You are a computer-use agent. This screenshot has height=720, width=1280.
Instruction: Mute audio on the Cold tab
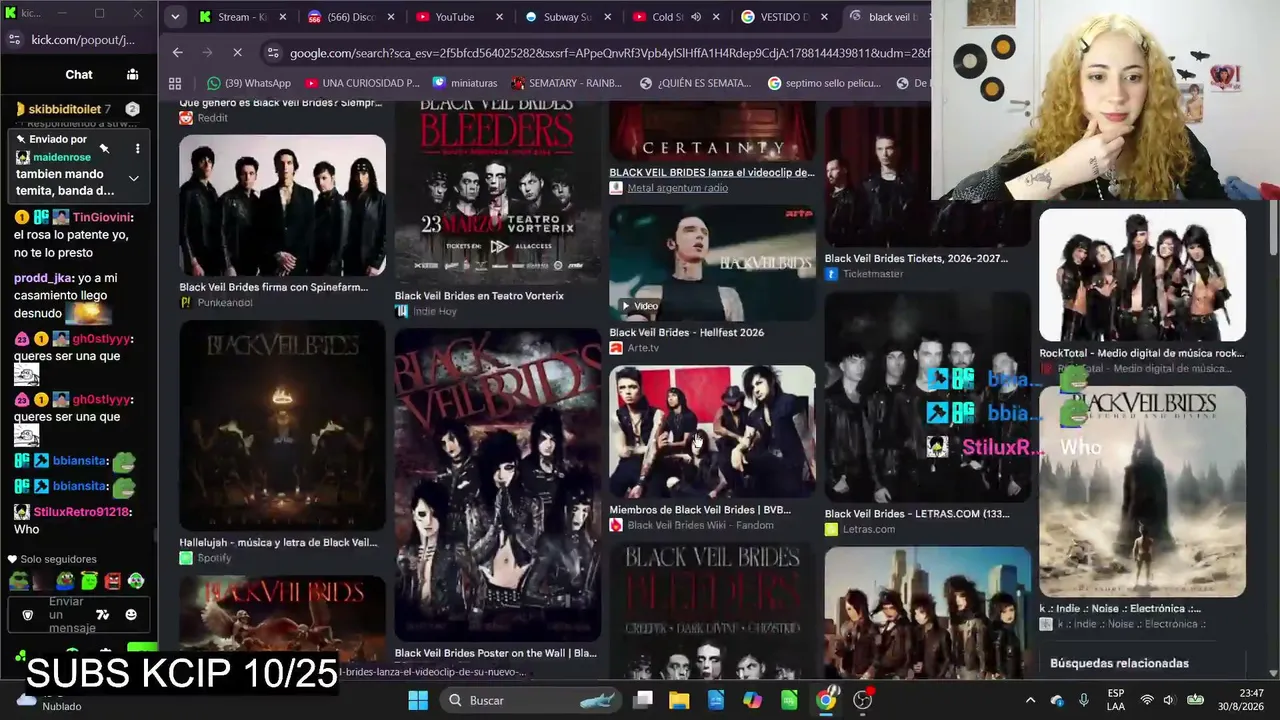click(696, 17)
